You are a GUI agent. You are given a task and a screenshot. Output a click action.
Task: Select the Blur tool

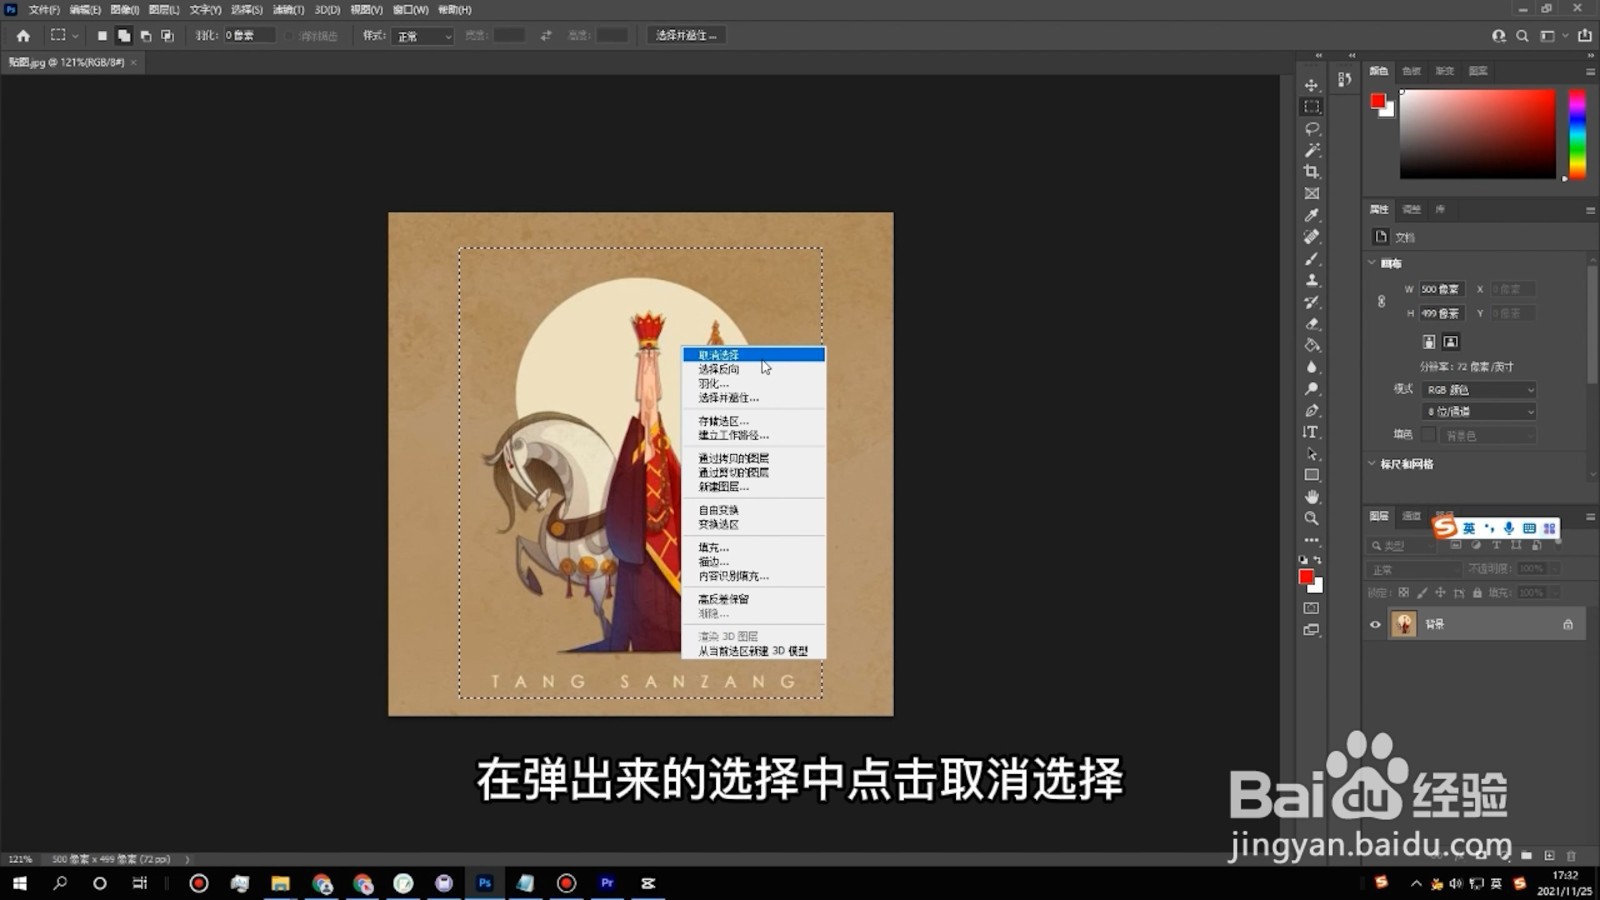coord(1312,367)
